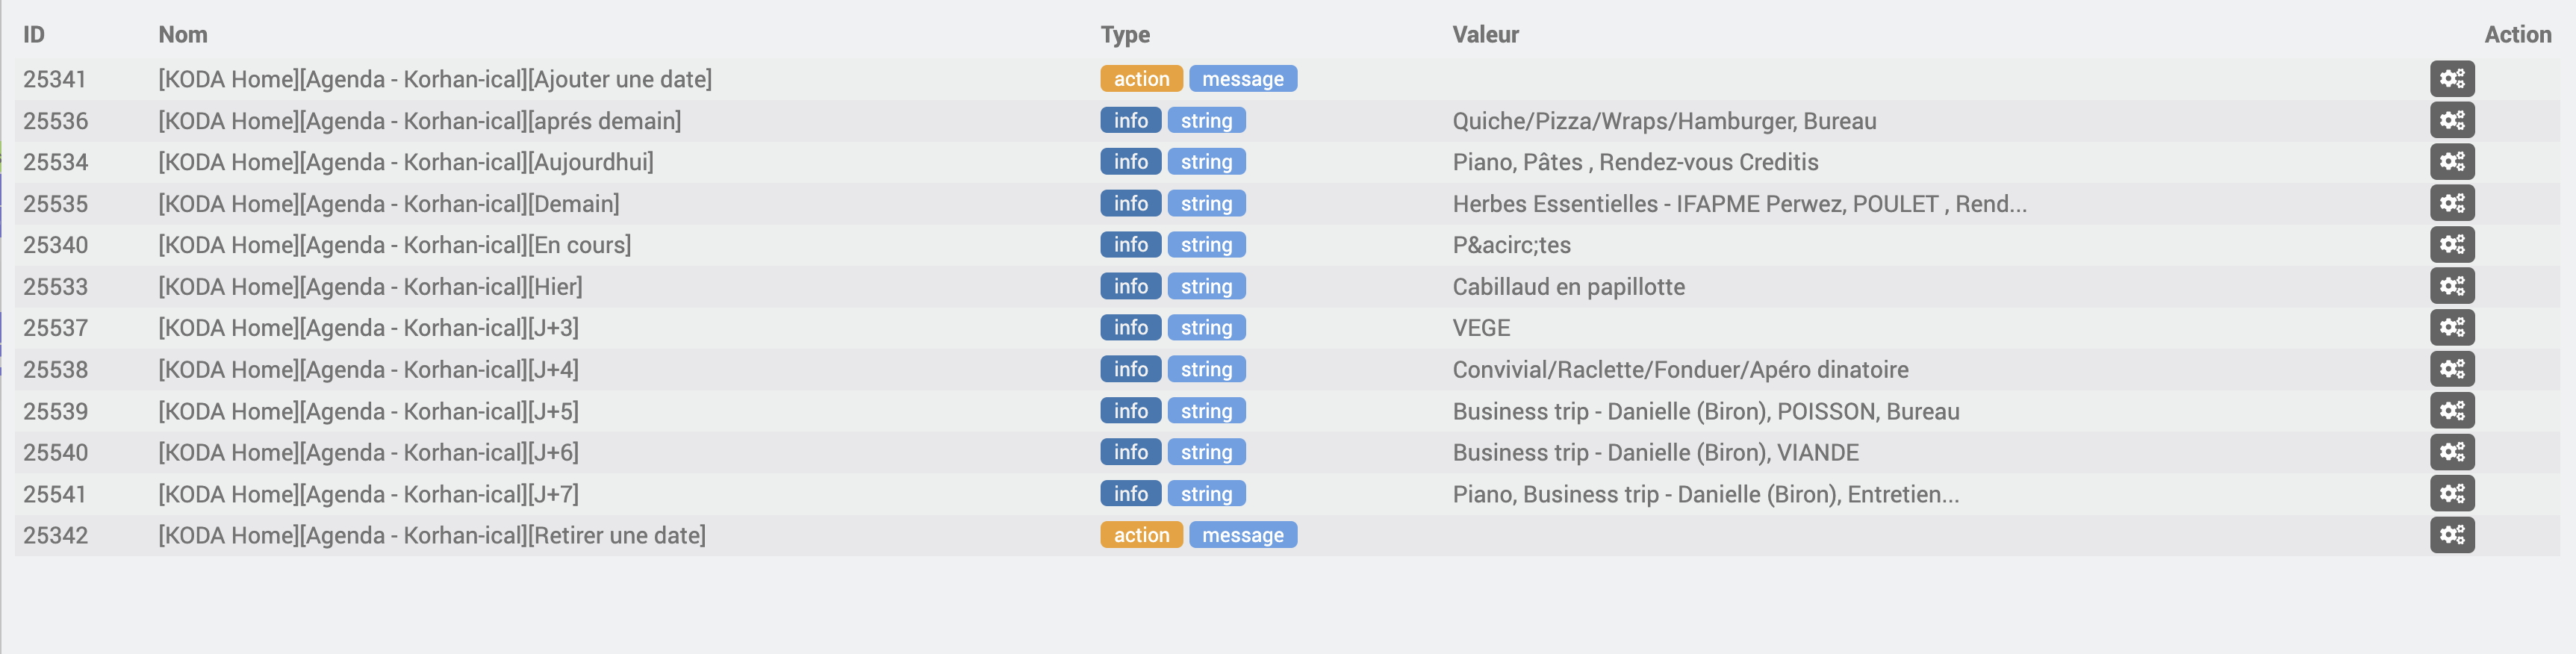Open configuration gears for Retirer une date
Image resolution: width=2576 pixels, height=654 pixels.
2452,535
